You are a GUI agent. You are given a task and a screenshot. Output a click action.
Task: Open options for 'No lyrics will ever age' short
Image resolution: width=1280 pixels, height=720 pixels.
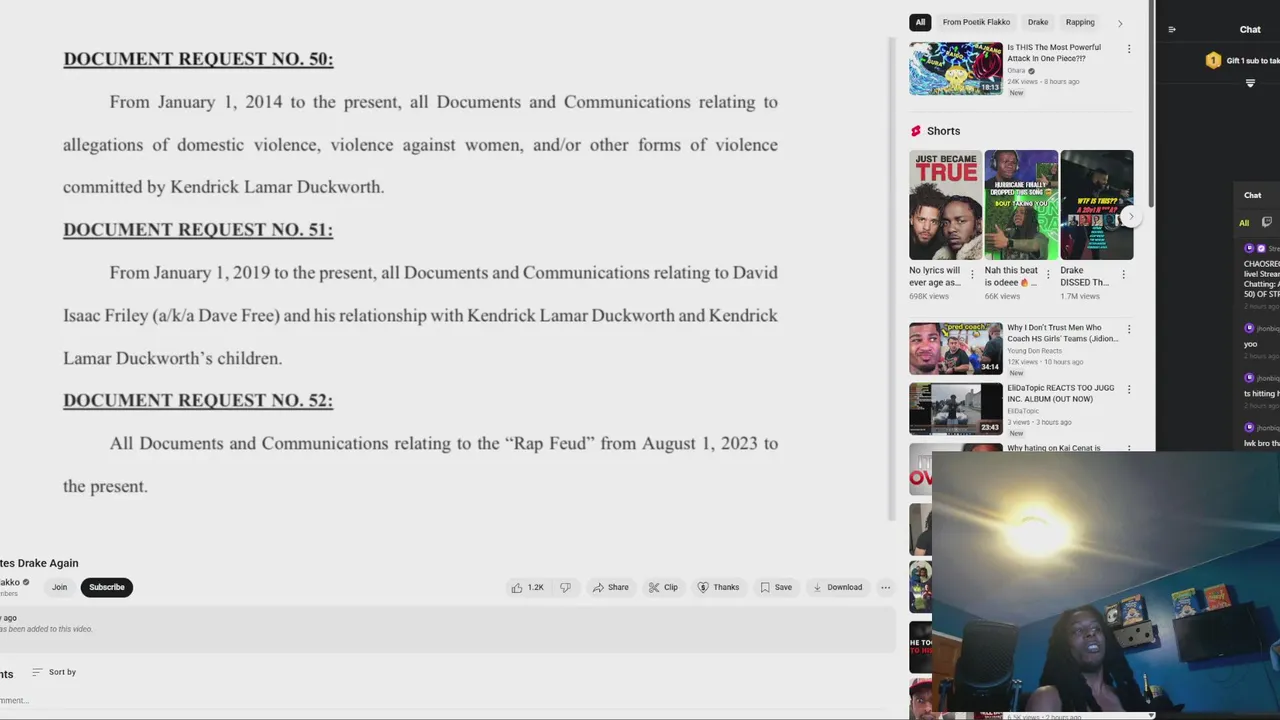pyautogui.click(x=972, y=274)
